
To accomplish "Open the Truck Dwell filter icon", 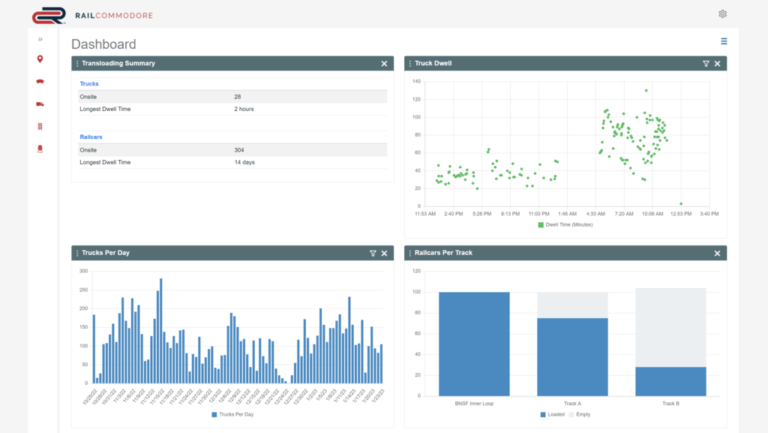I will (706, 63).
